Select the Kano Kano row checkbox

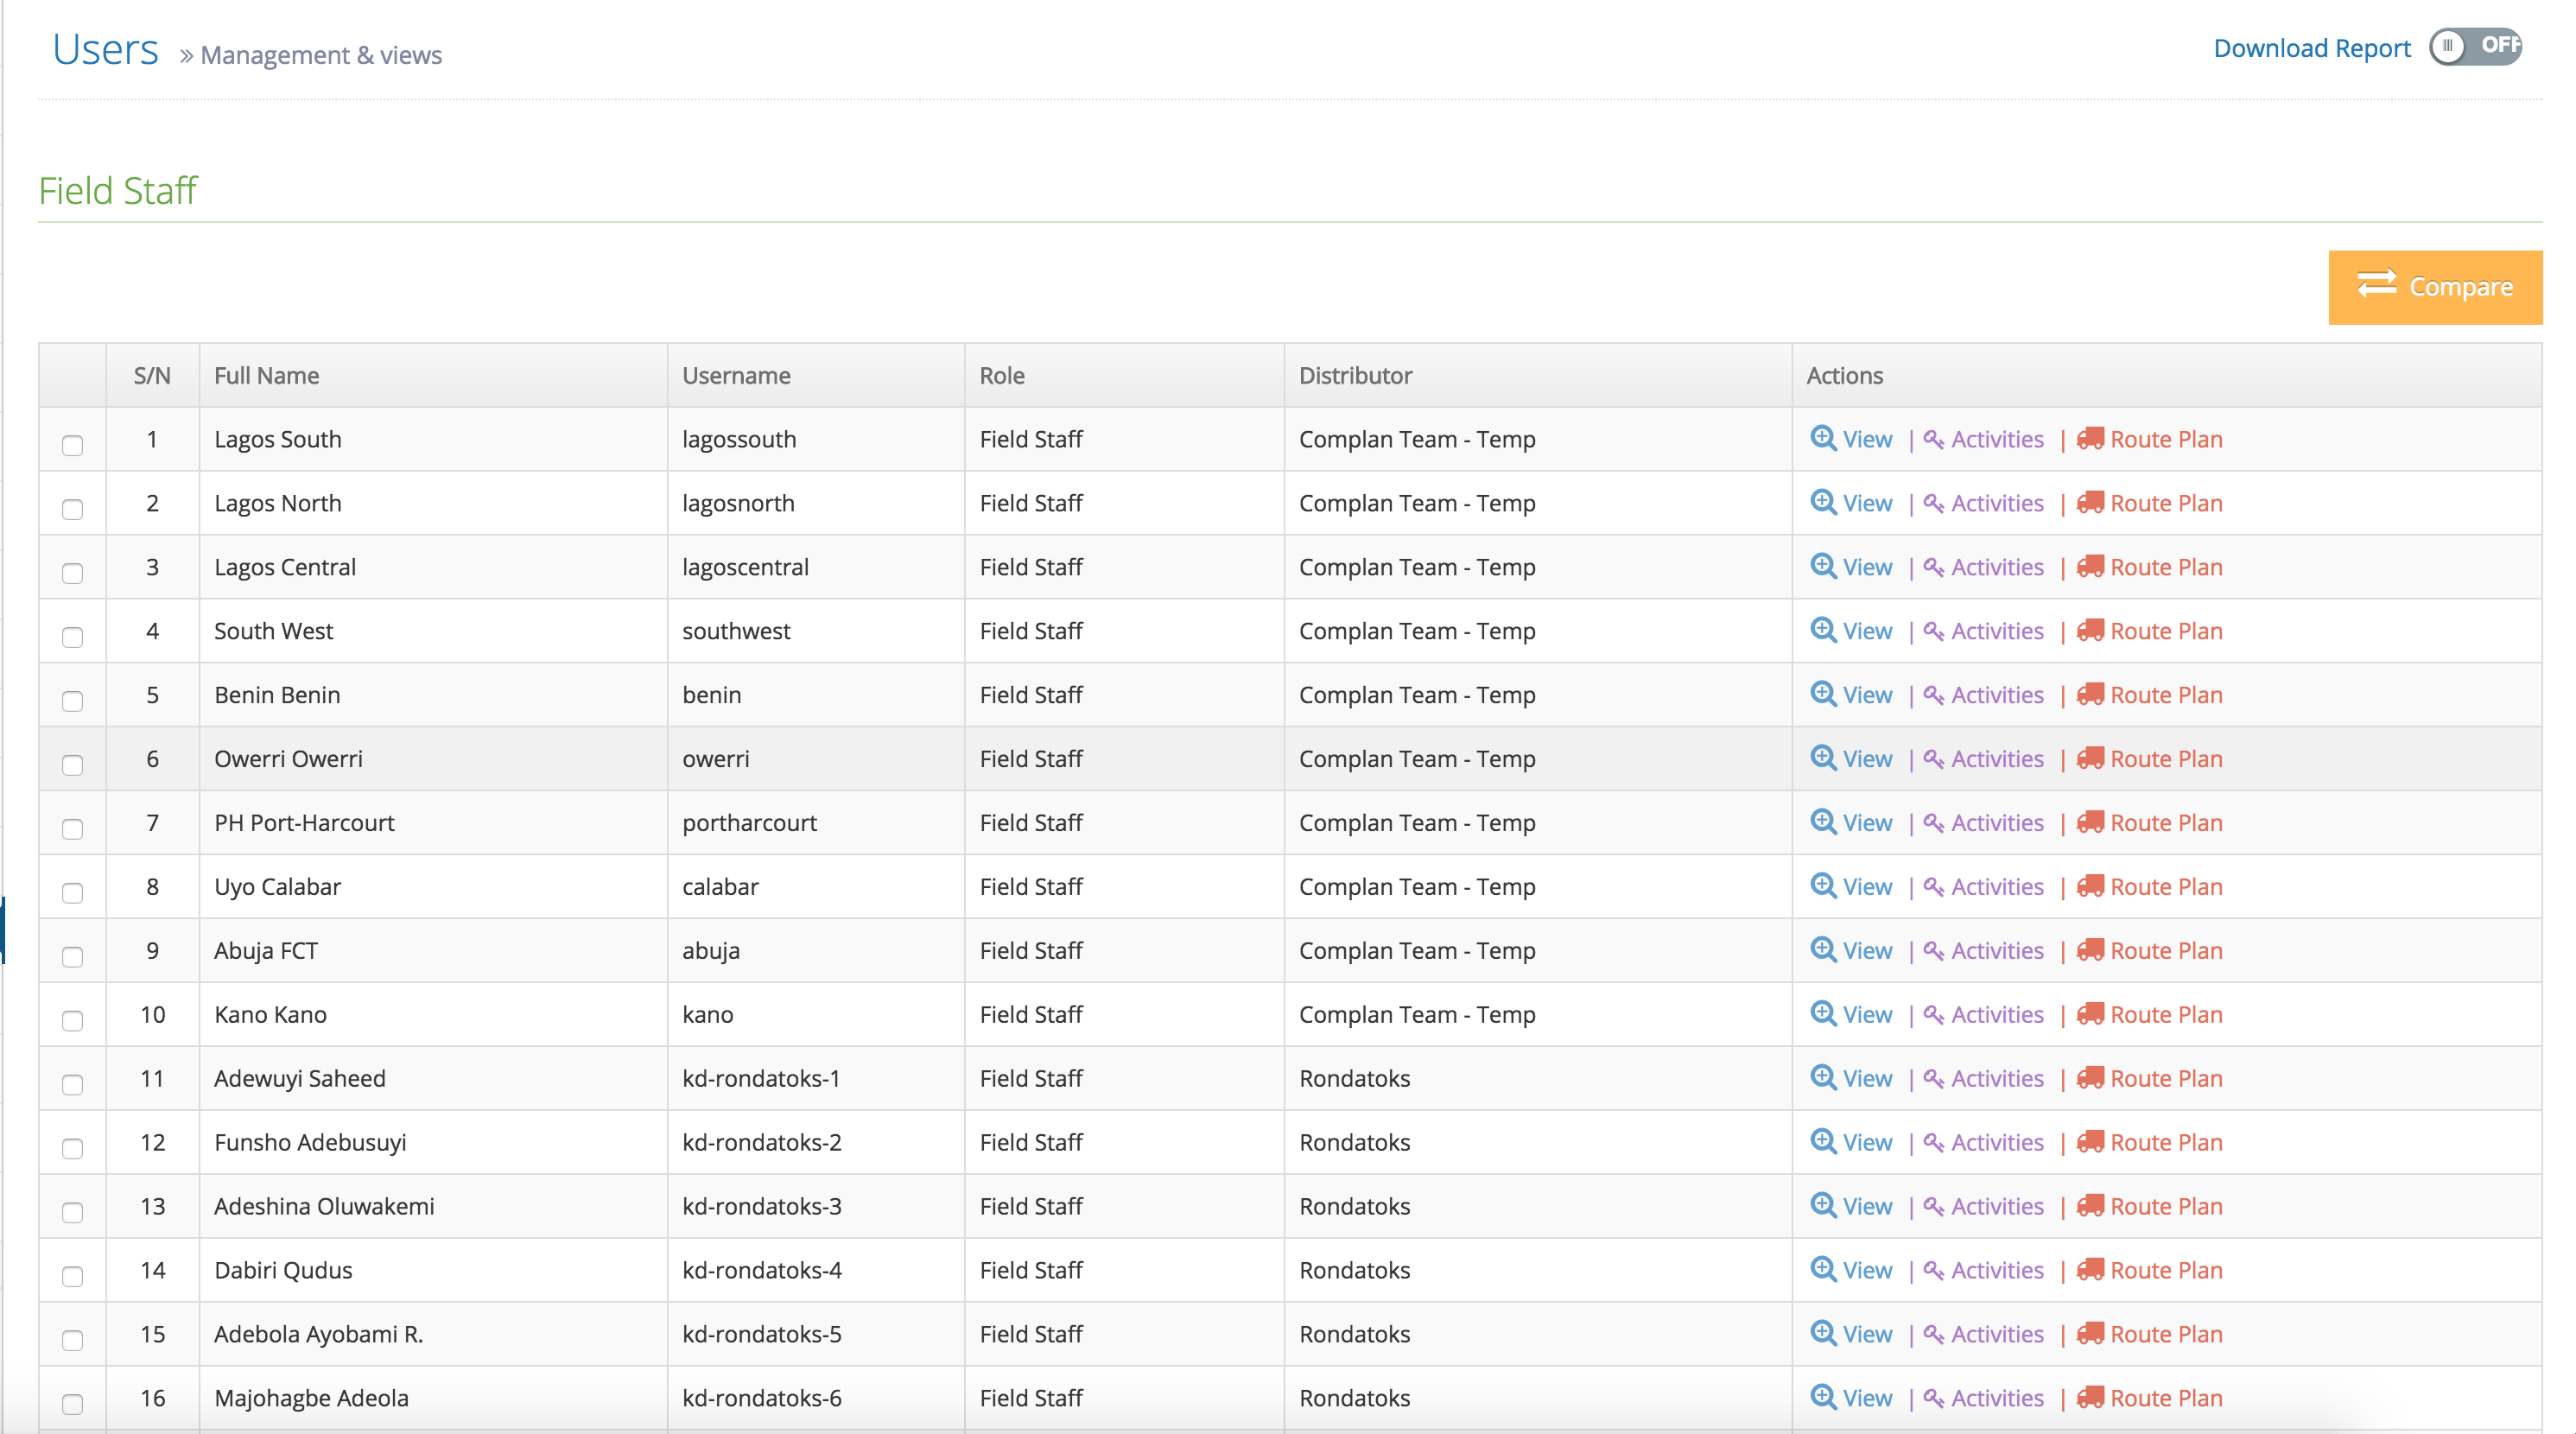[x=72, y=1020]
